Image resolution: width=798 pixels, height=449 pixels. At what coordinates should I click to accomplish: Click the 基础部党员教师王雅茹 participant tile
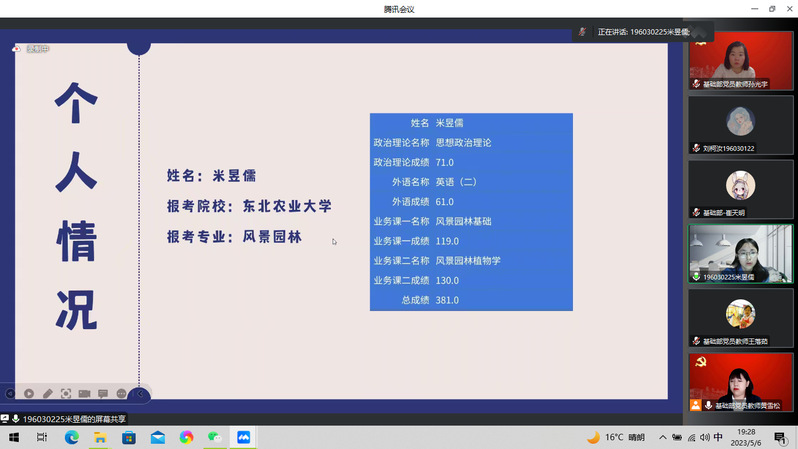point(740,316)
